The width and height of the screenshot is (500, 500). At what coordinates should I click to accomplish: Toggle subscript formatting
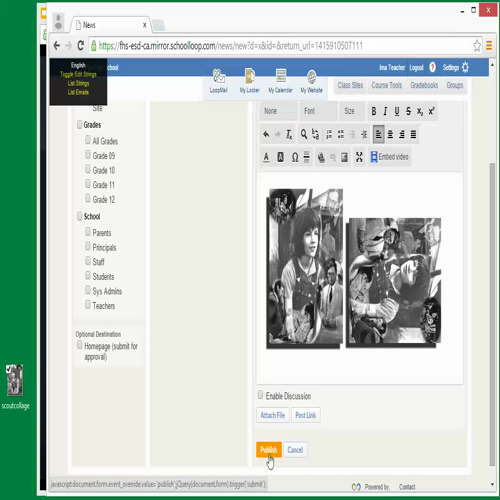pos(420,111)
